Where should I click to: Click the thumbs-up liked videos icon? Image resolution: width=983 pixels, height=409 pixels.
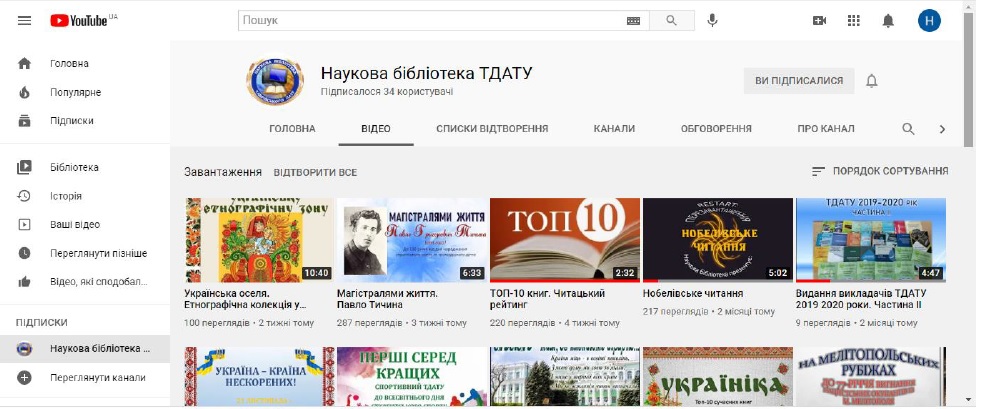24,282
